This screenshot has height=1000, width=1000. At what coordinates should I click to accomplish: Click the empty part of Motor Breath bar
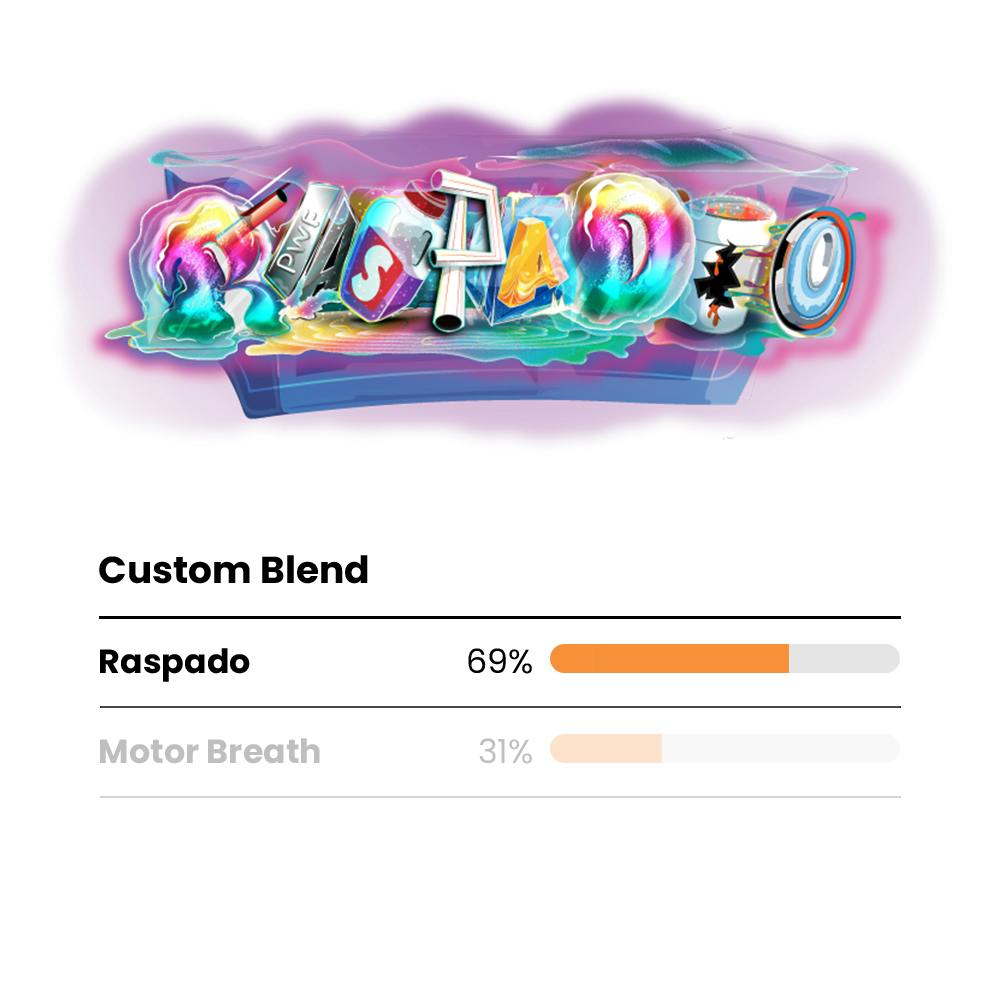(x=780, y=749)
